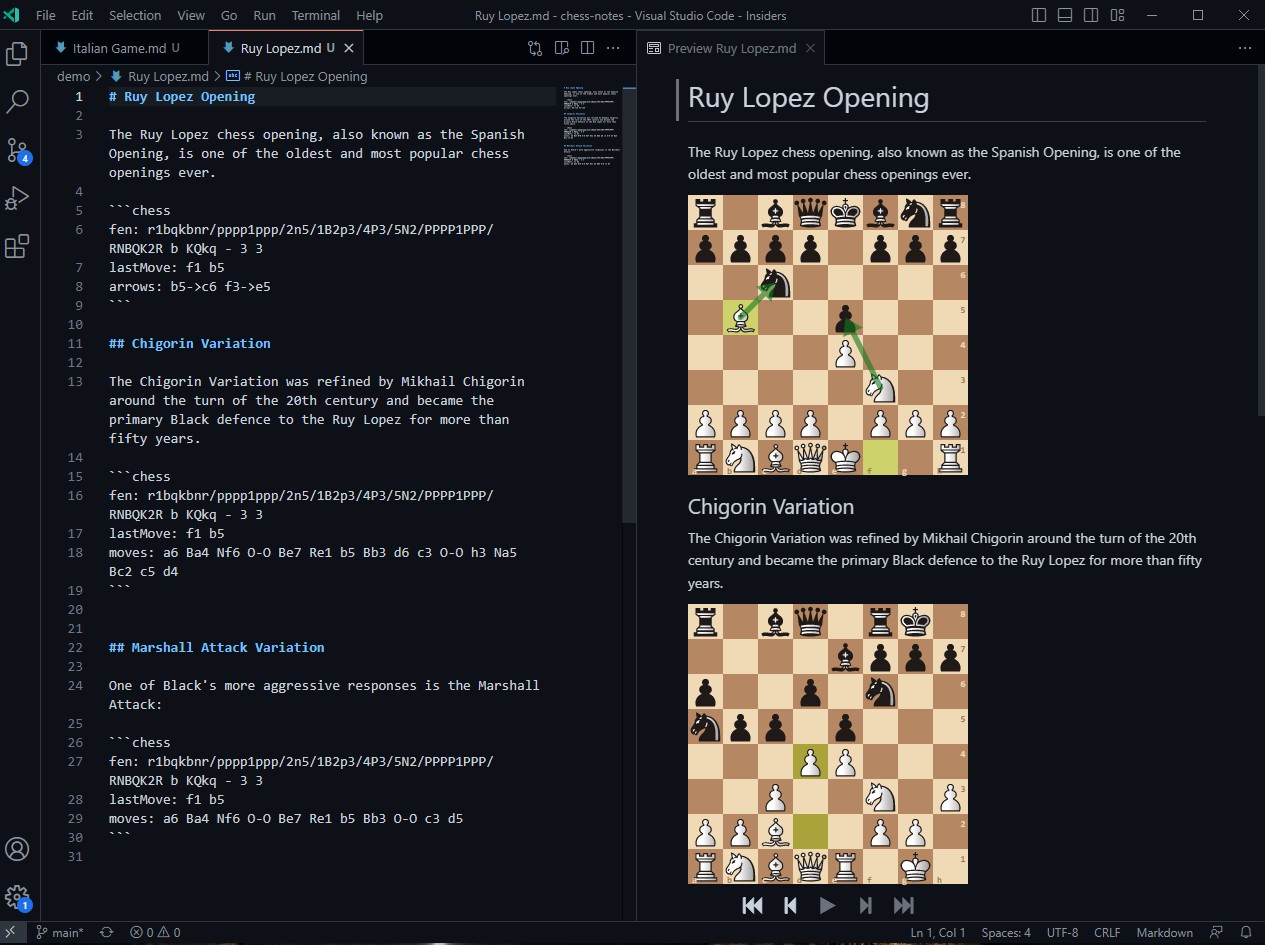Image resolution: width=1265 pixels, height=945 pixels.
Task: Toggle Secondary Side Bar layout icon
Action: point(1091,15)
